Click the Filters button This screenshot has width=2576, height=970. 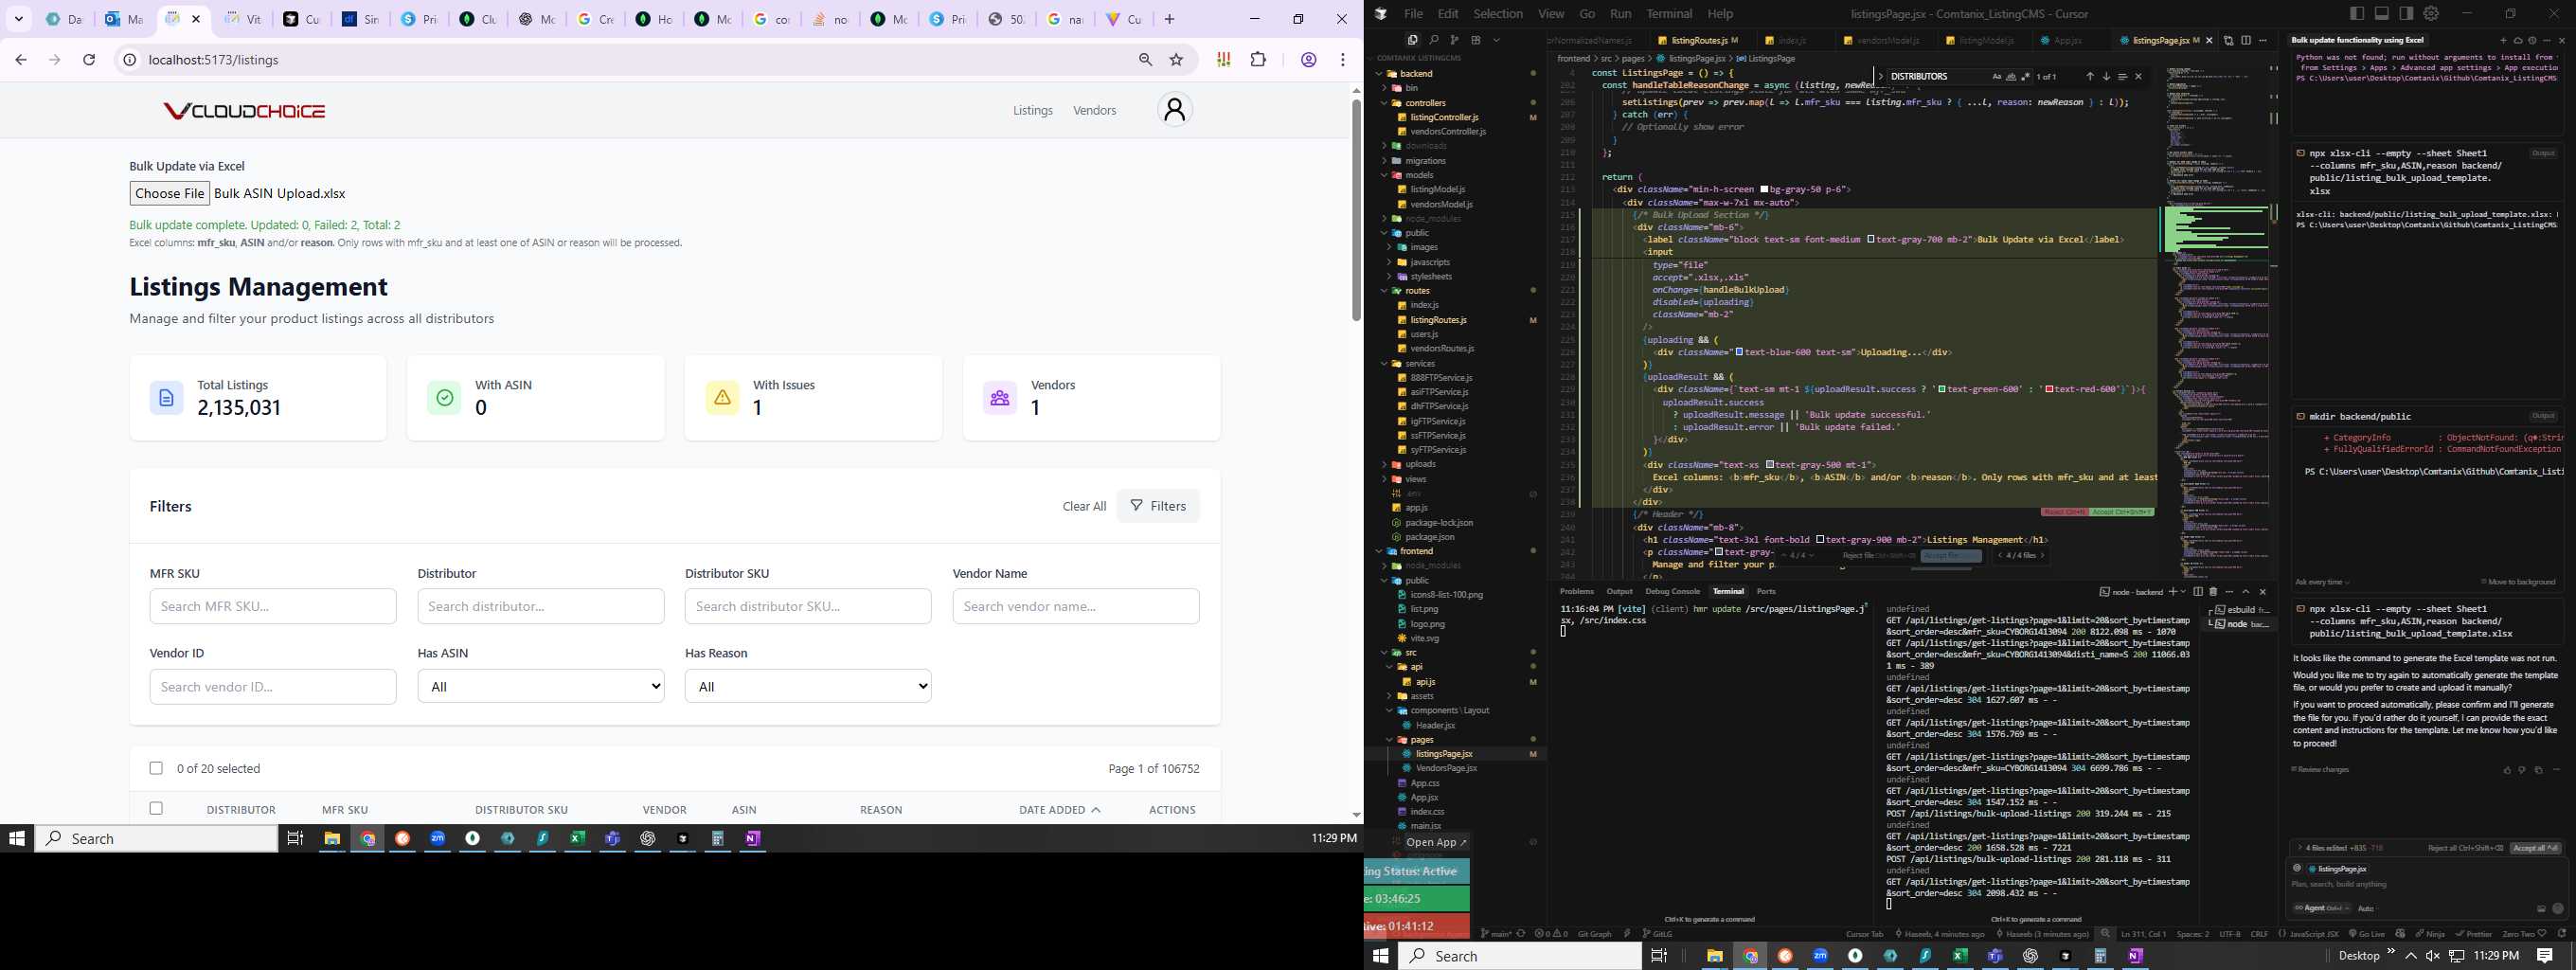[x=1158, y=506]
